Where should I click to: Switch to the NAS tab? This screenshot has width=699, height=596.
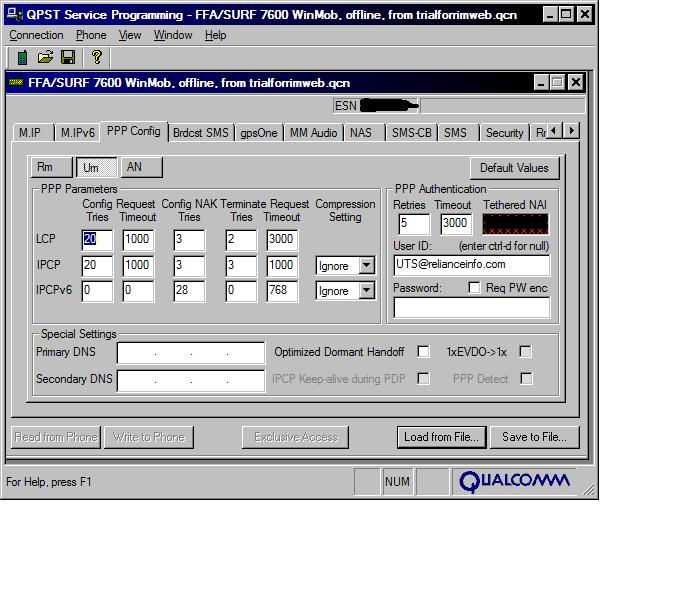(x=363, y=133)
